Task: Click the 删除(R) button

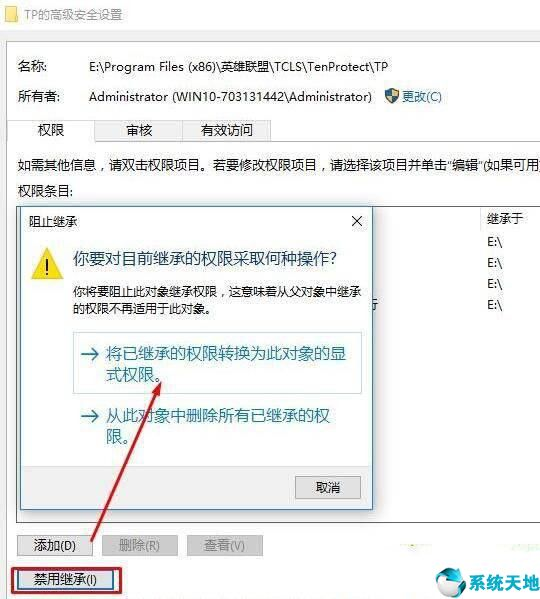Action: pos(140,545)
